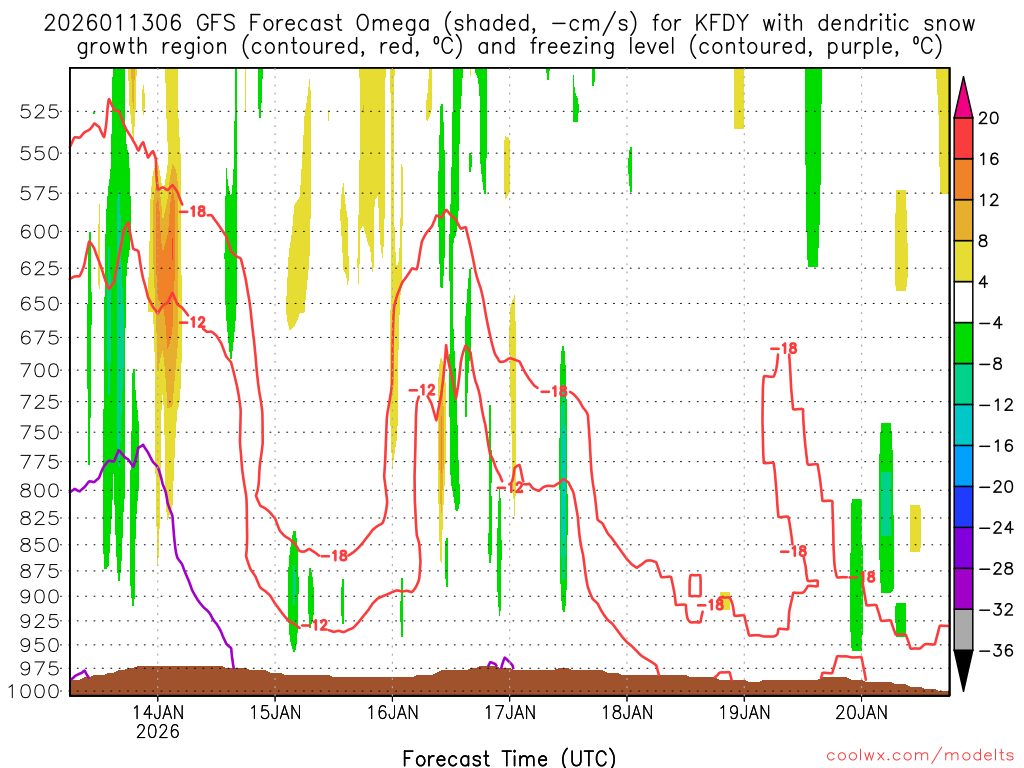This screenshot has width=1024, height=768.
Task: Click the 12 value on the color bar scale
Action: point(988,200)
